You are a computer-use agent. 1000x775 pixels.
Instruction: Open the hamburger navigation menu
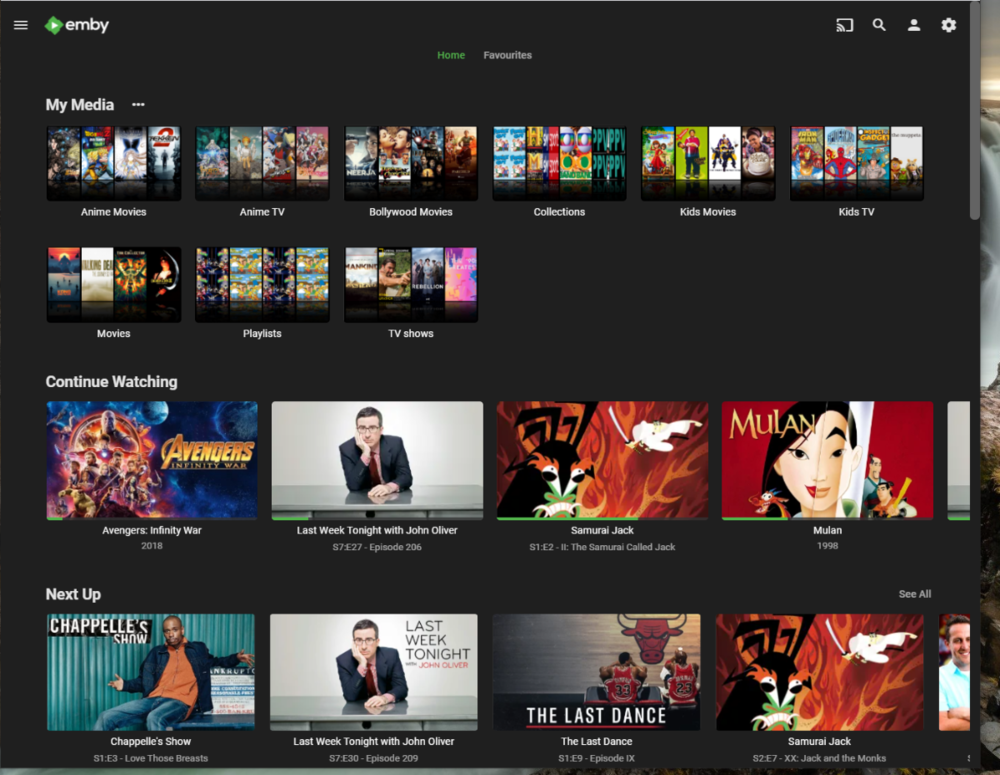point(20,25)
